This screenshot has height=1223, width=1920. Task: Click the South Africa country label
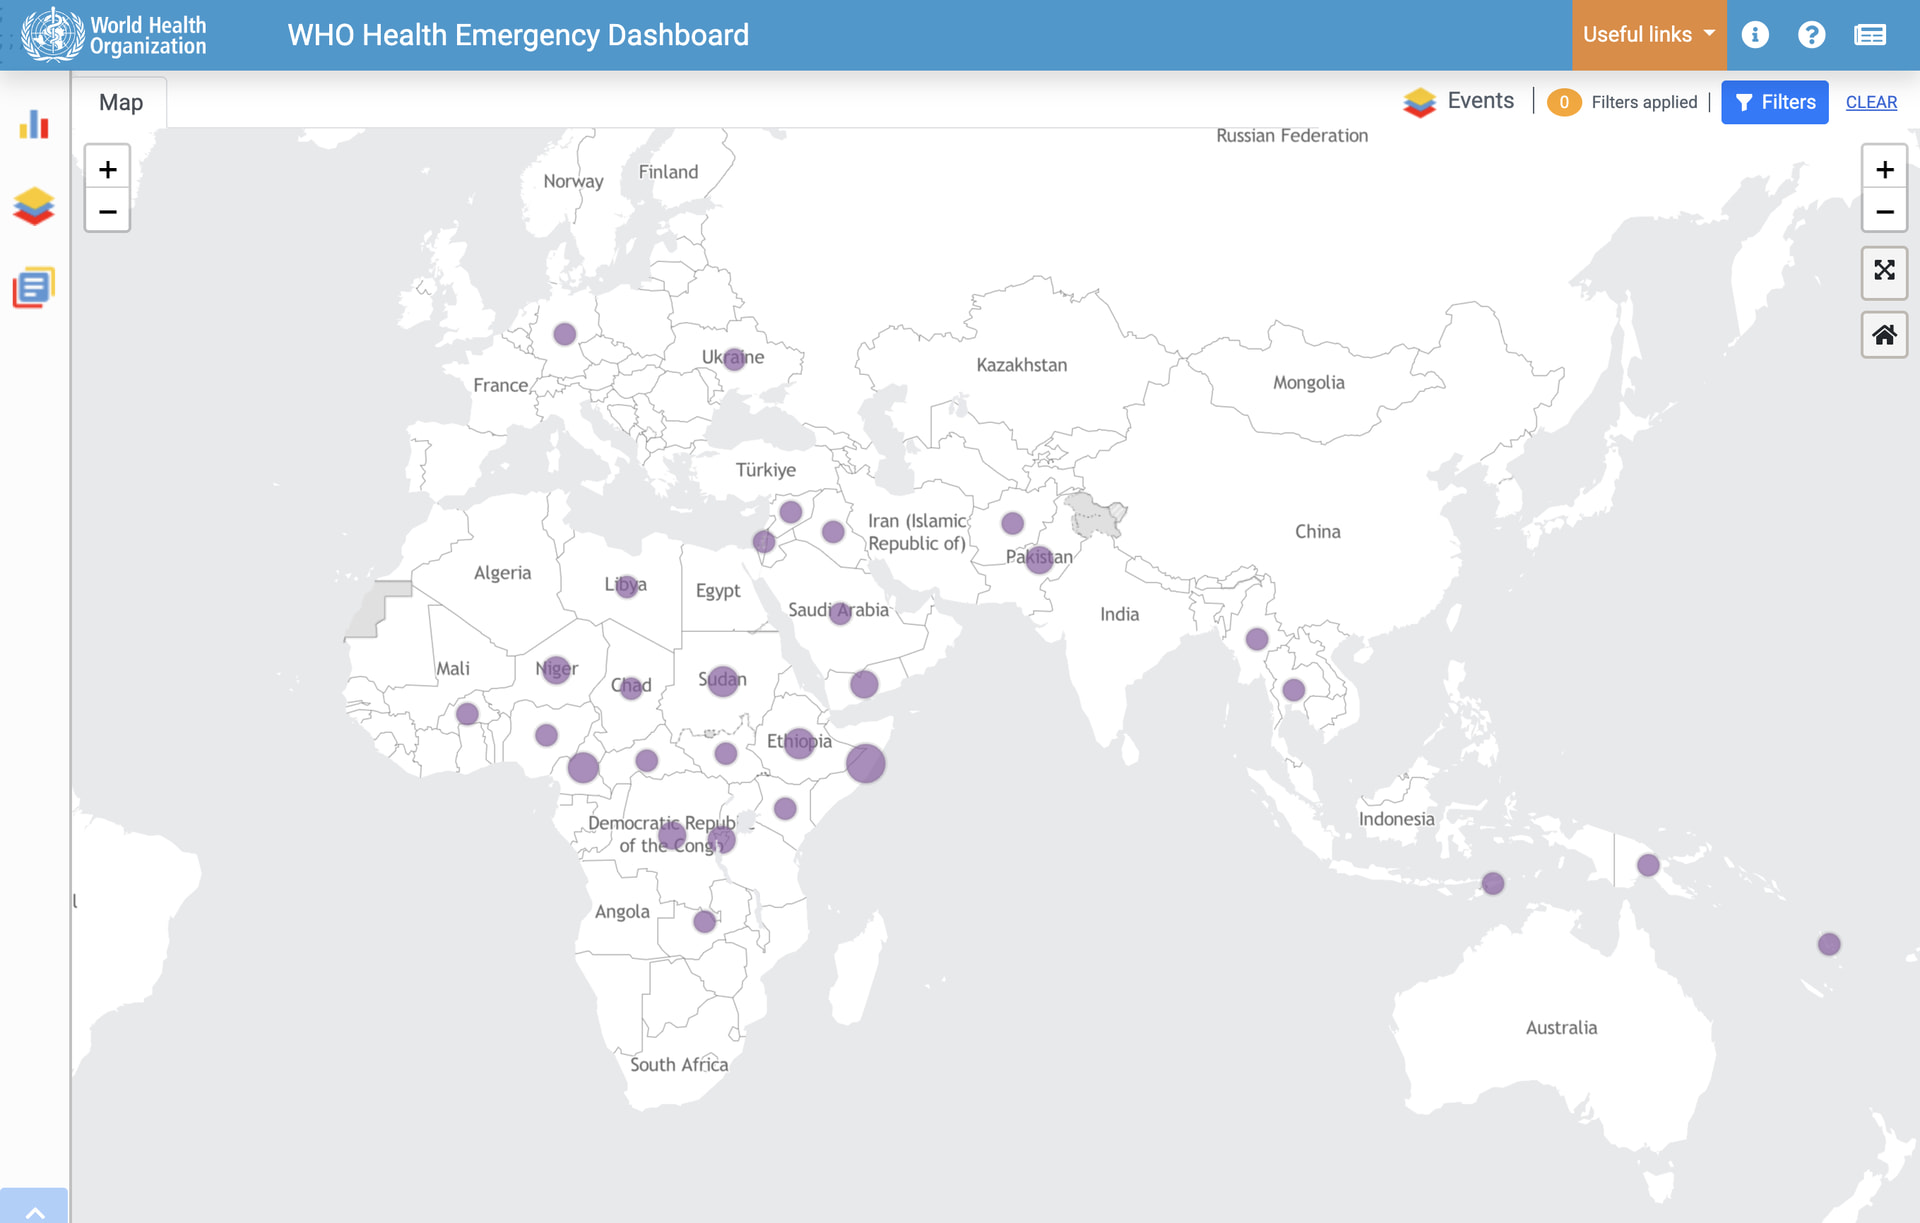(x=679, y=1065)
